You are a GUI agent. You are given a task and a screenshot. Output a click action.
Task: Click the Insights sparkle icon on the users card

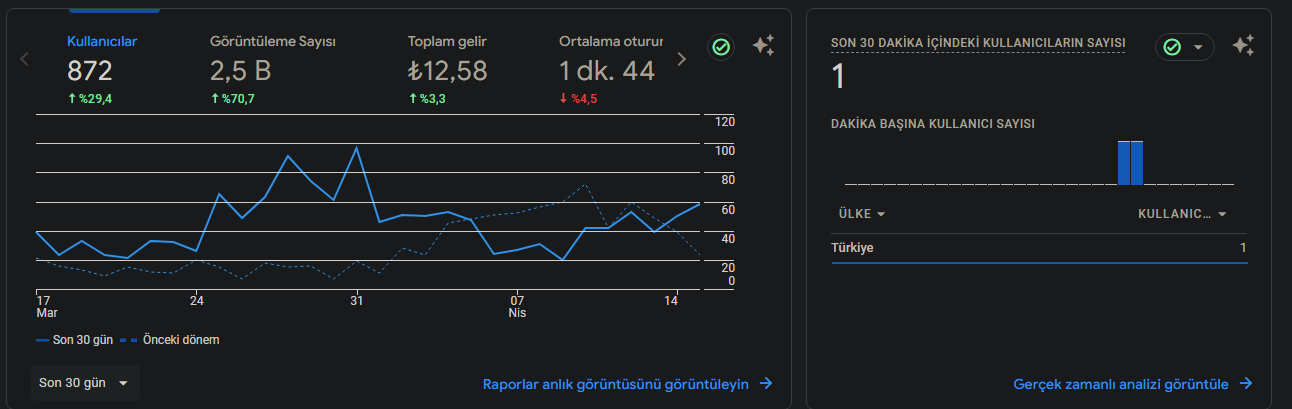pyautogui.click(x=763, y=46)
